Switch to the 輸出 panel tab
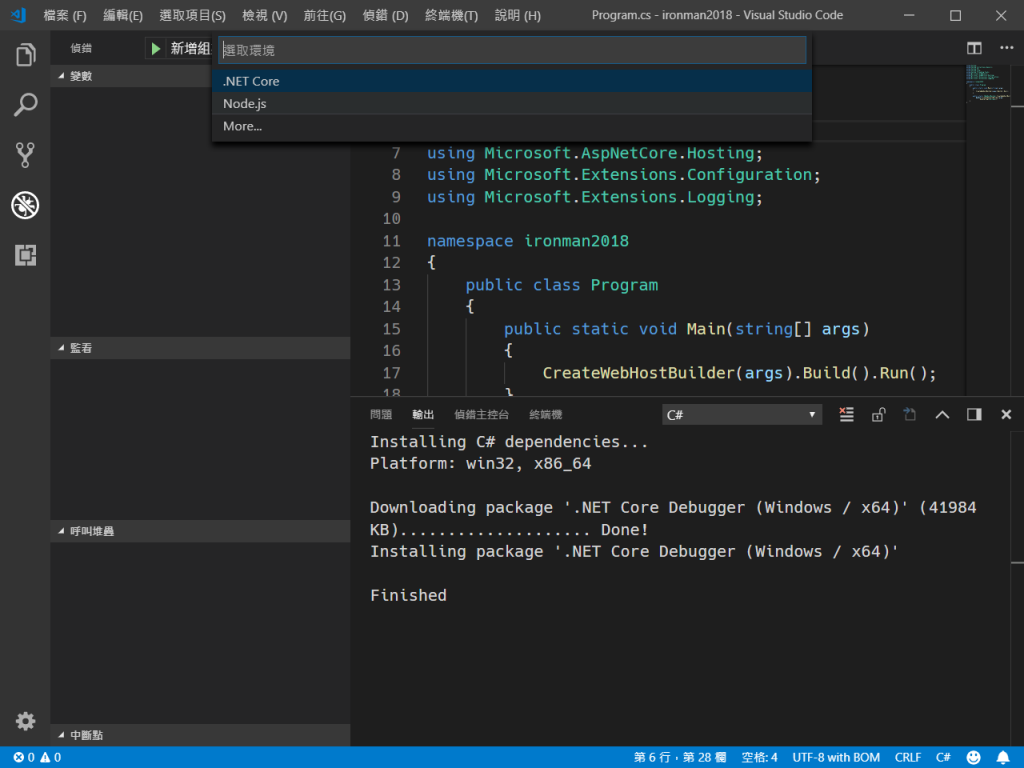 [x=423, y=414]
